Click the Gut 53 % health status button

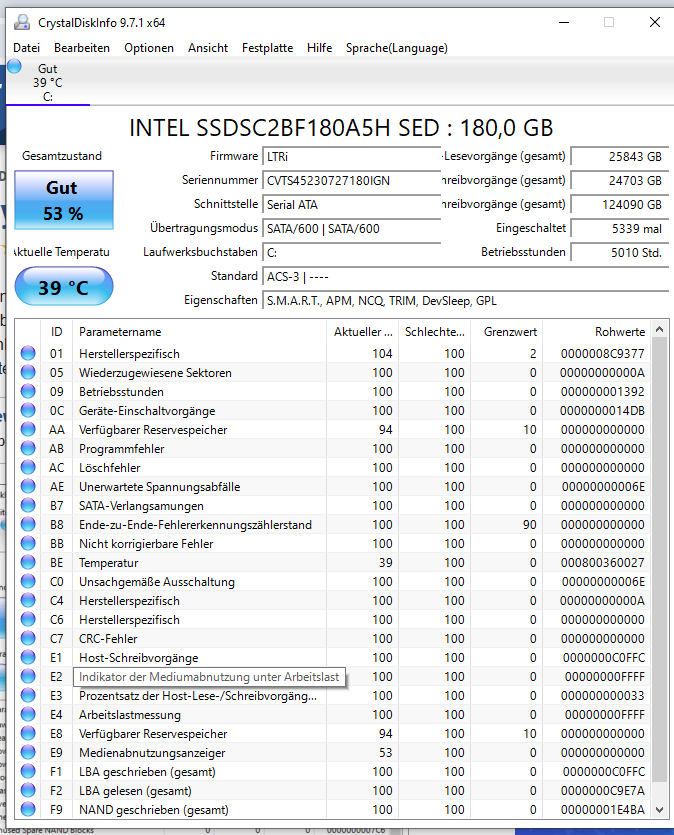point(64,200)
